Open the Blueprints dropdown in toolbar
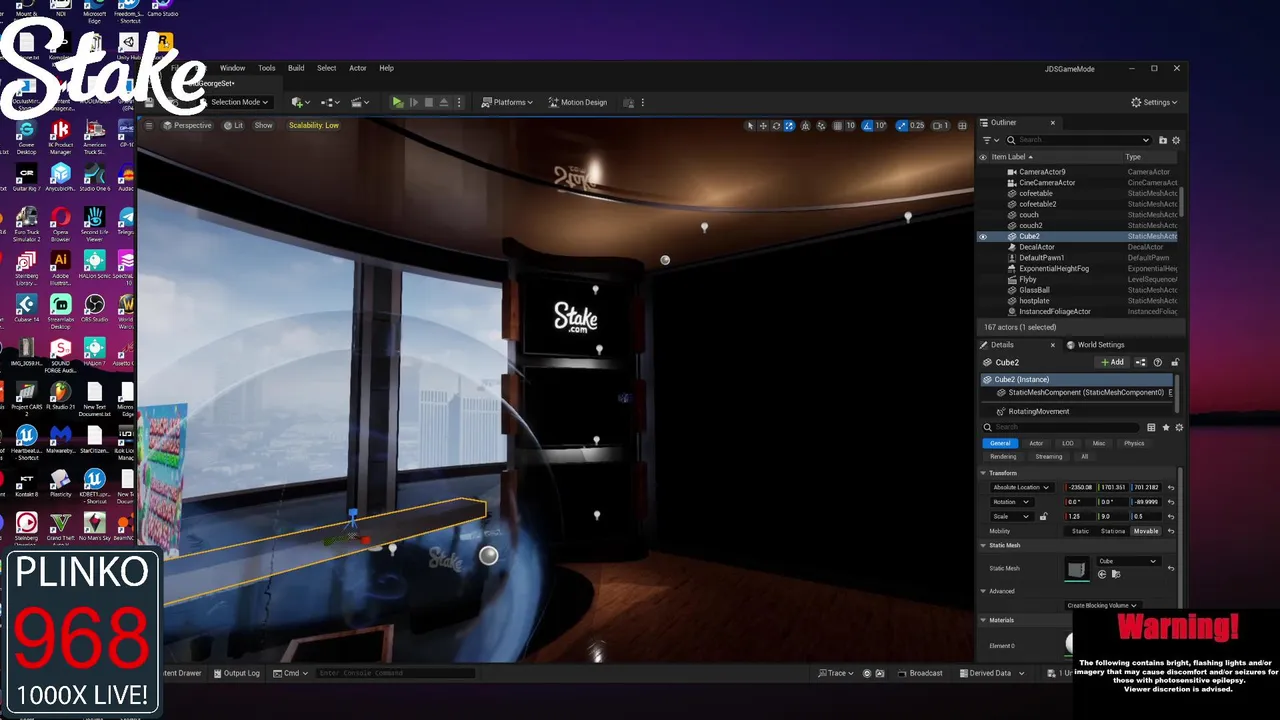Screen dimensions: 1280x720 (330, 102)
